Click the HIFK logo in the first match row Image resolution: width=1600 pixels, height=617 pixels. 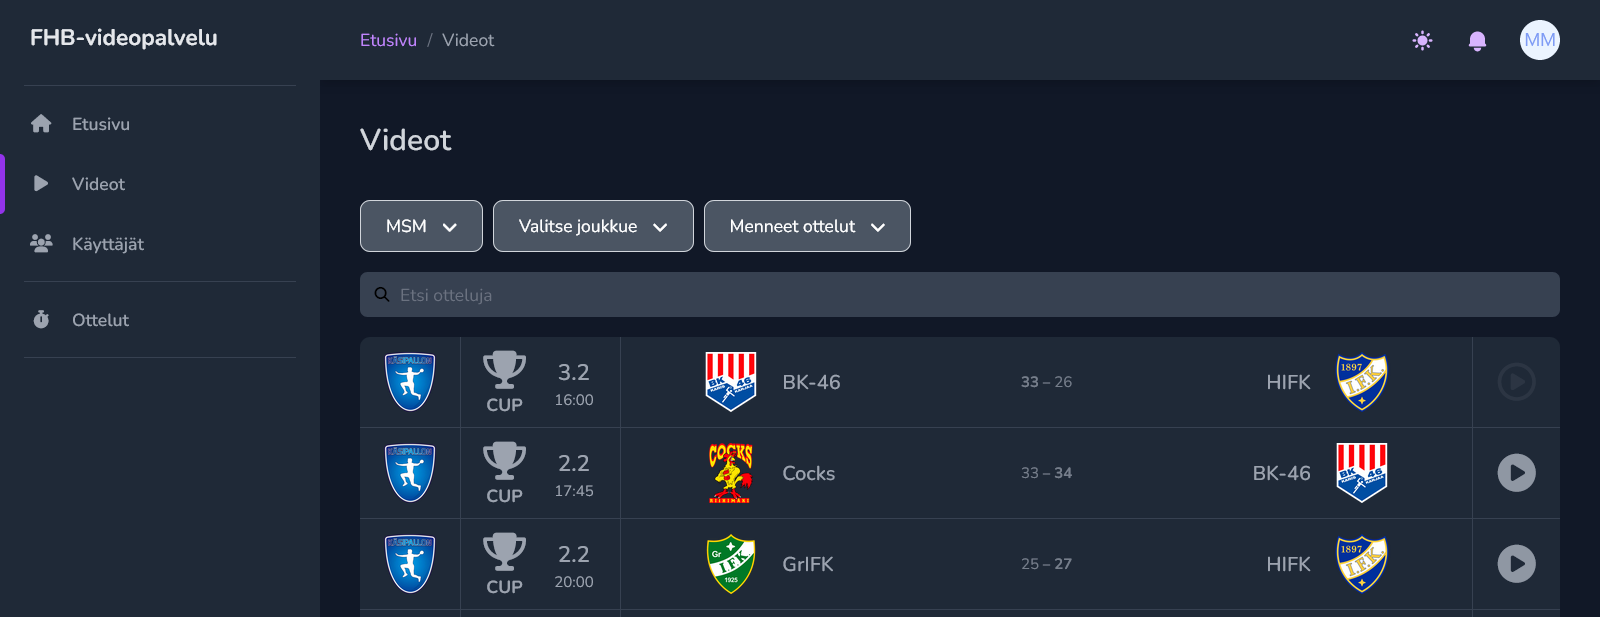[x=1362, y=382]
